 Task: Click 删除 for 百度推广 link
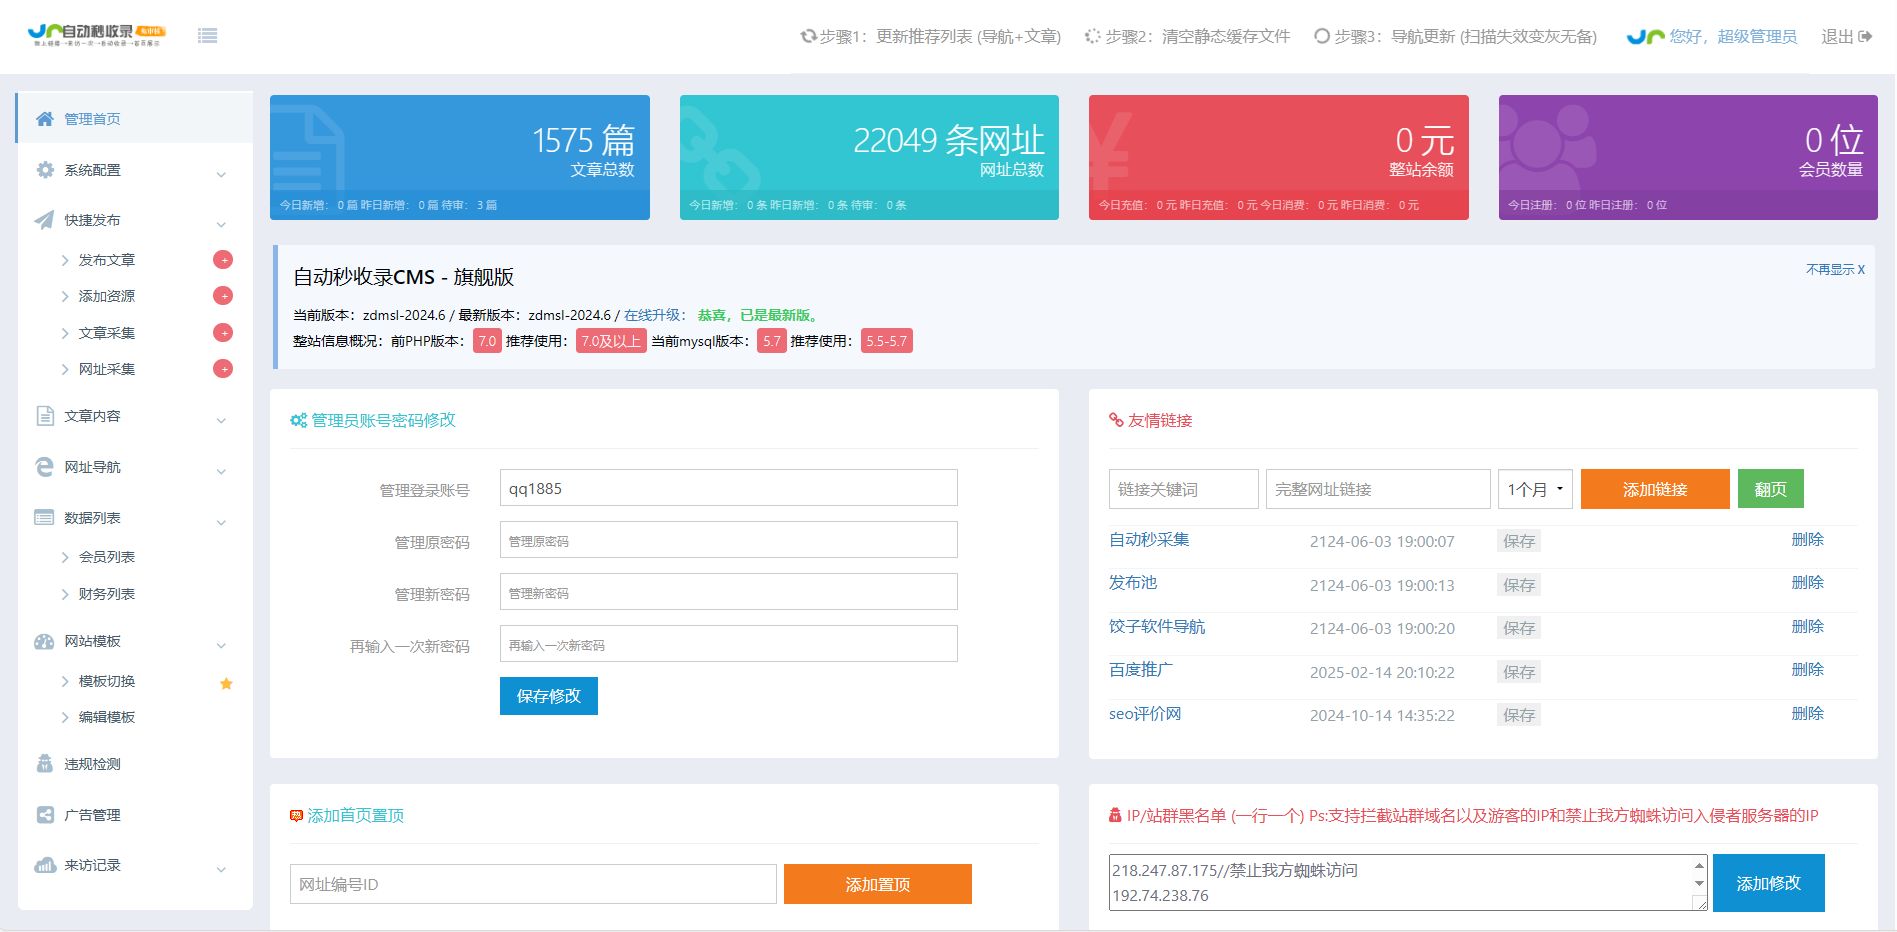tap(1808, 670)
